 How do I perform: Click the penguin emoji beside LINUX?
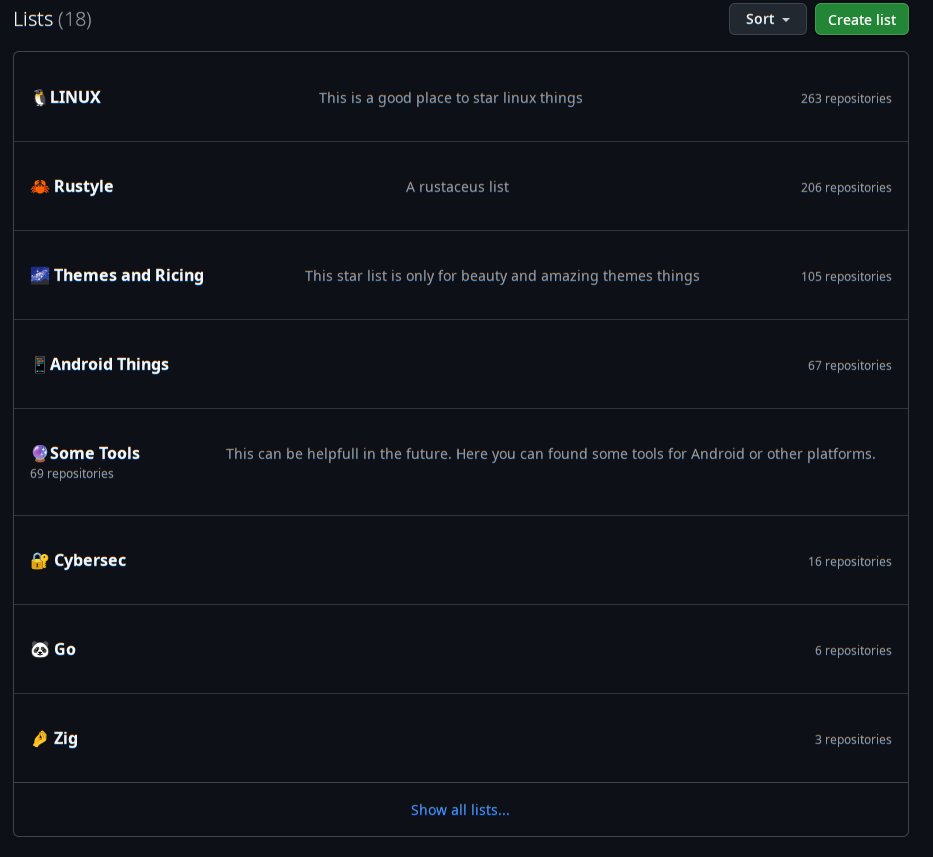39,98
